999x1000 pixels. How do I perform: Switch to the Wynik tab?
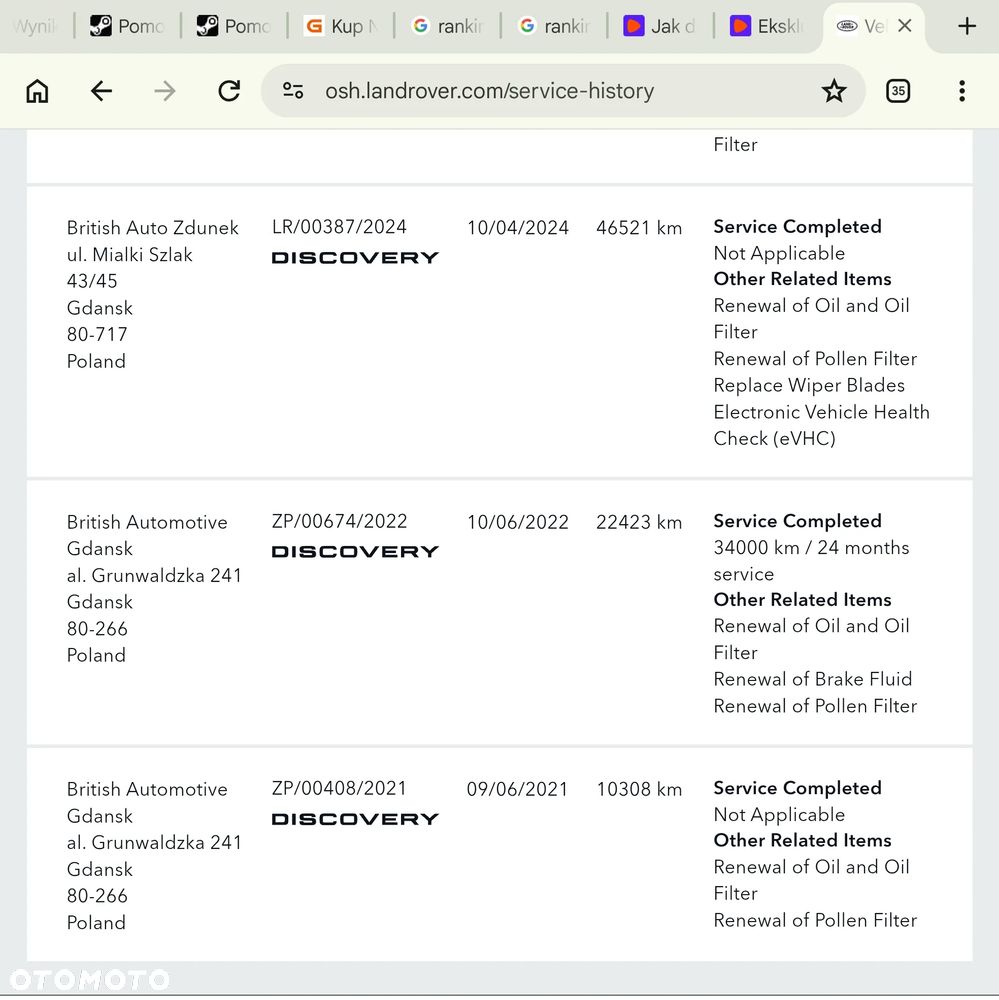(x=35, y=26)
